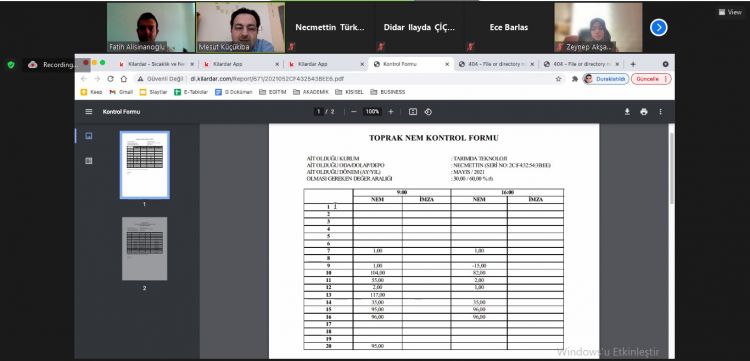Show next Zoom participants with arrow

659,28
